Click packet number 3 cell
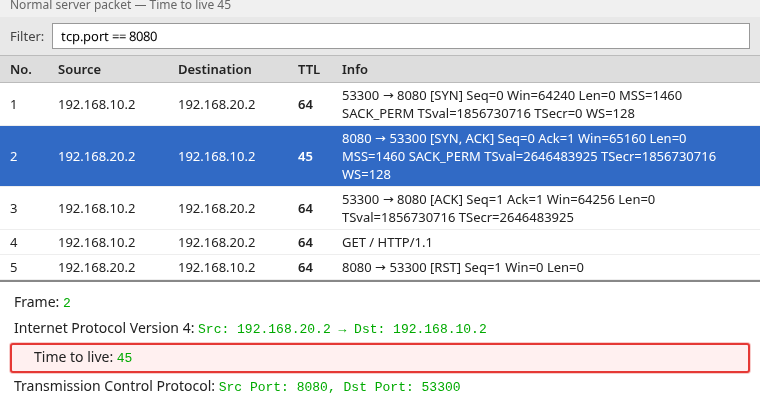 14,208
